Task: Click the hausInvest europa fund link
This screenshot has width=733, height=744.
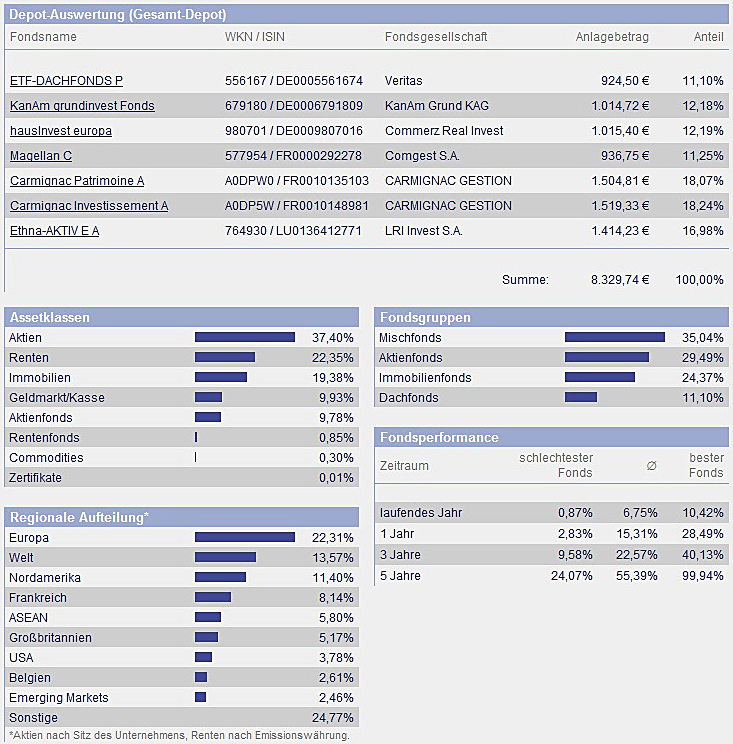Action: [x=60, y=130]
